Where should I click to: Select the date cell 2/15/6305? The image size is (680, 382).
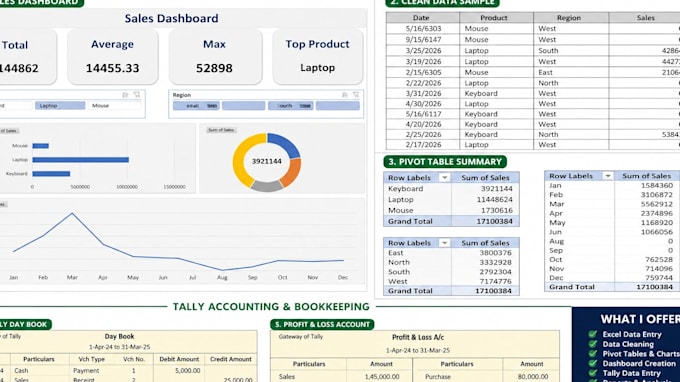click(423, 72)
